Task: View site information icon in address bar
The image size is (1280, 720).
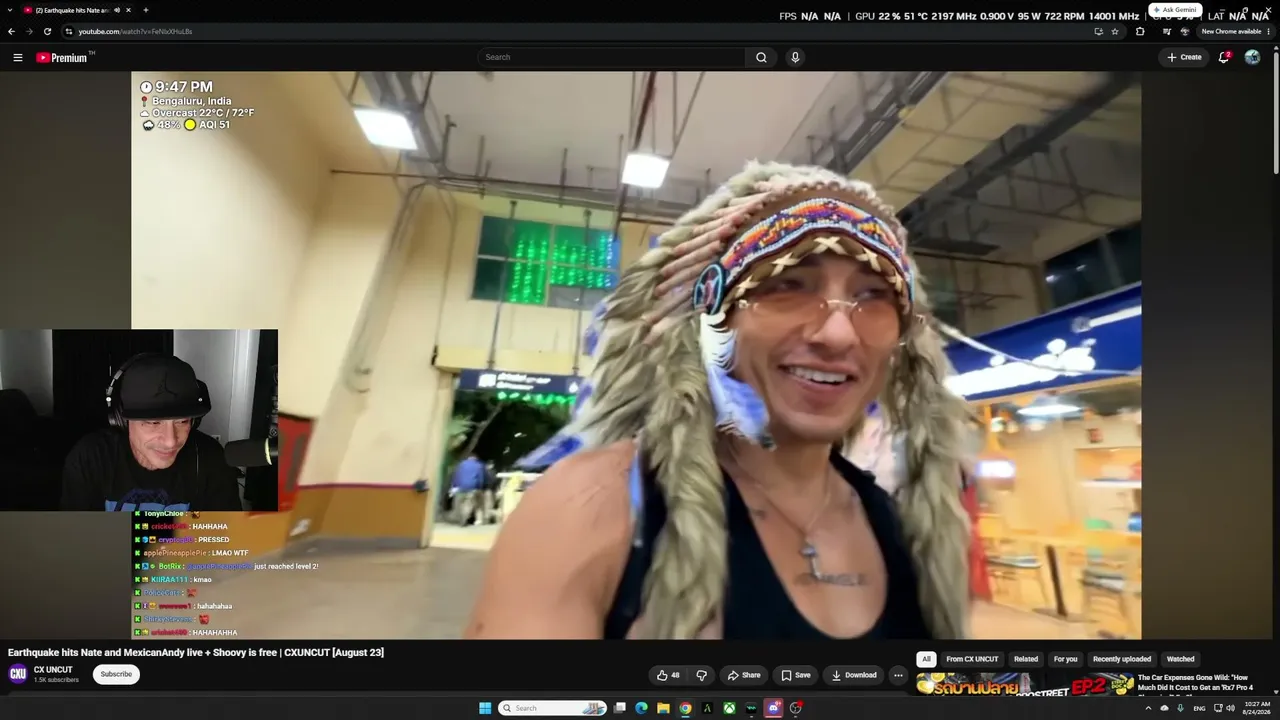Action: click(x=68, y=31)
